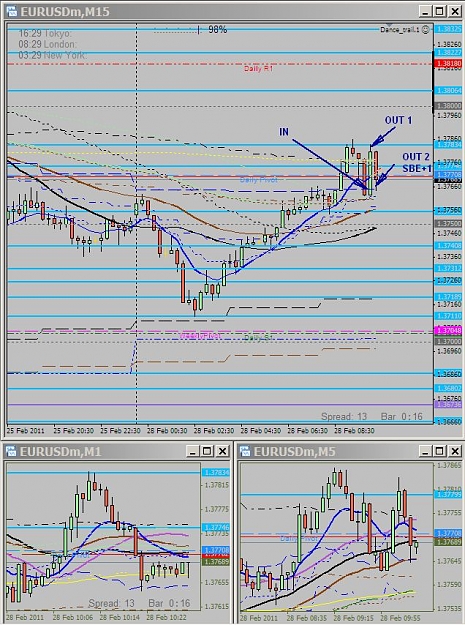Close the EURUSDm,M1 chart window
The image size is (465, 625).
(222, 451)
